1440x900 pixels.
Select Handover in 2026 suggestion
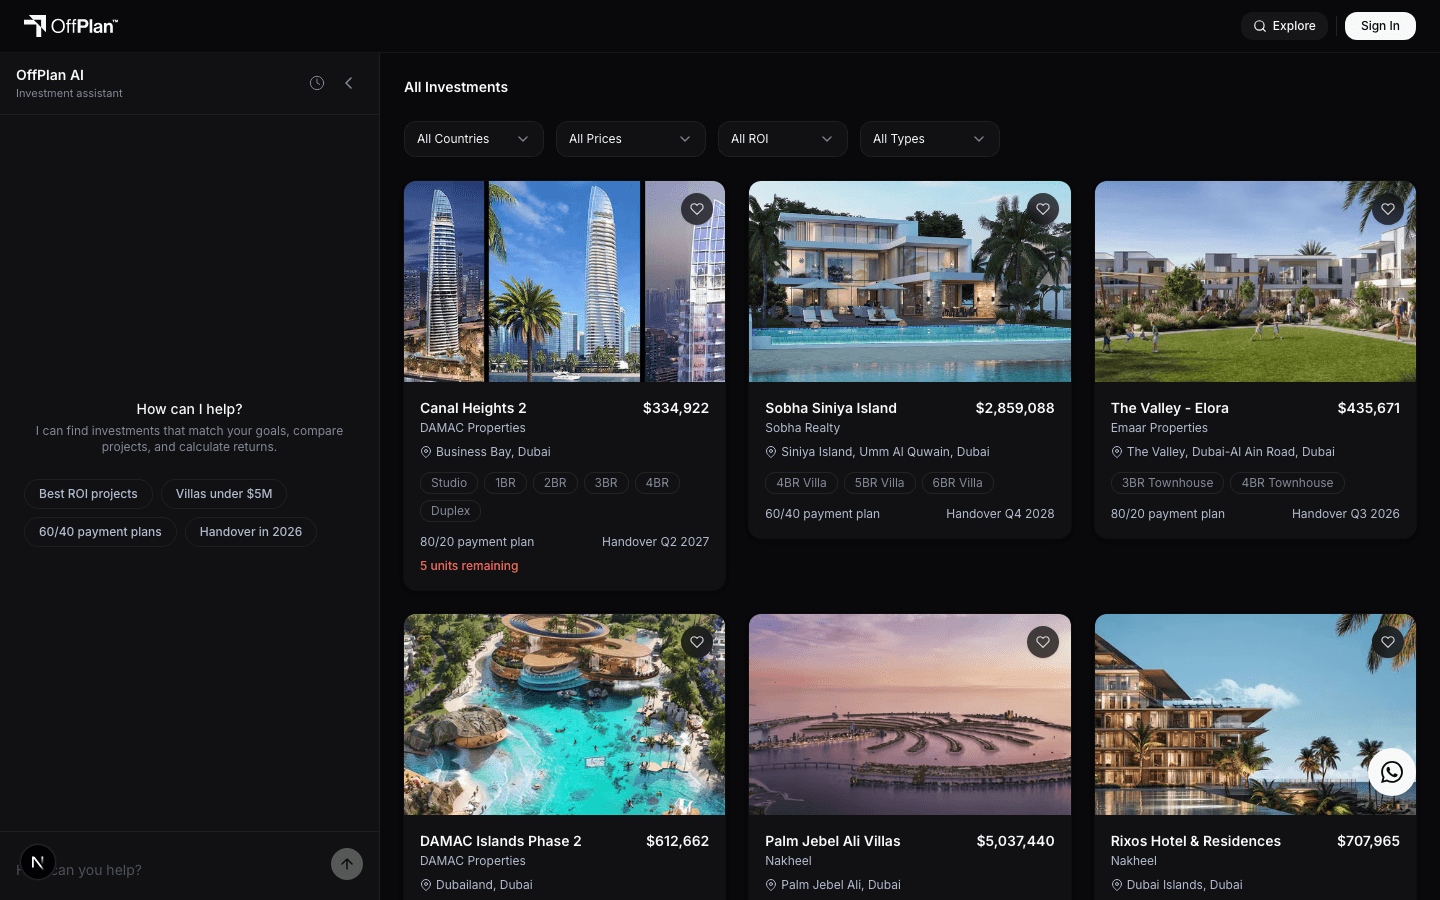[x=251, y=532]
